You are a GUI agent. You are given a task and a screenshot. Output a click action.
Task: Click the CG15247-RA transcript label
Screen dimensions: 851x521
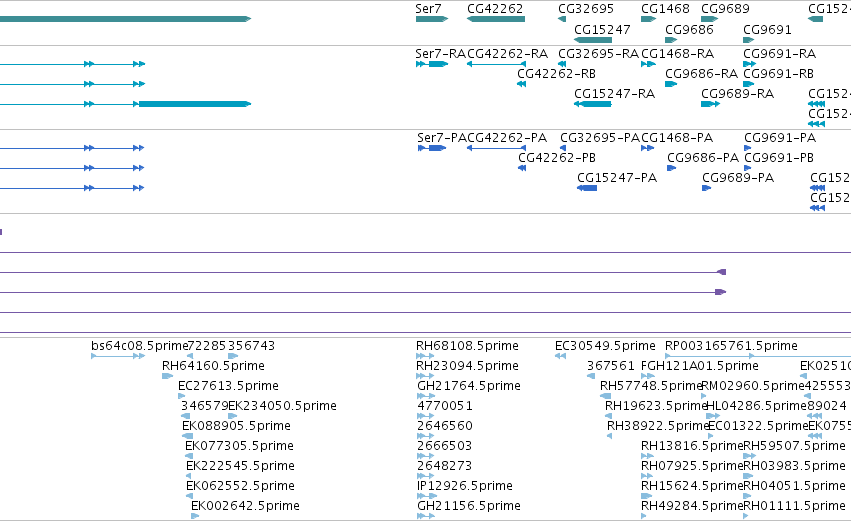(614, 94)
